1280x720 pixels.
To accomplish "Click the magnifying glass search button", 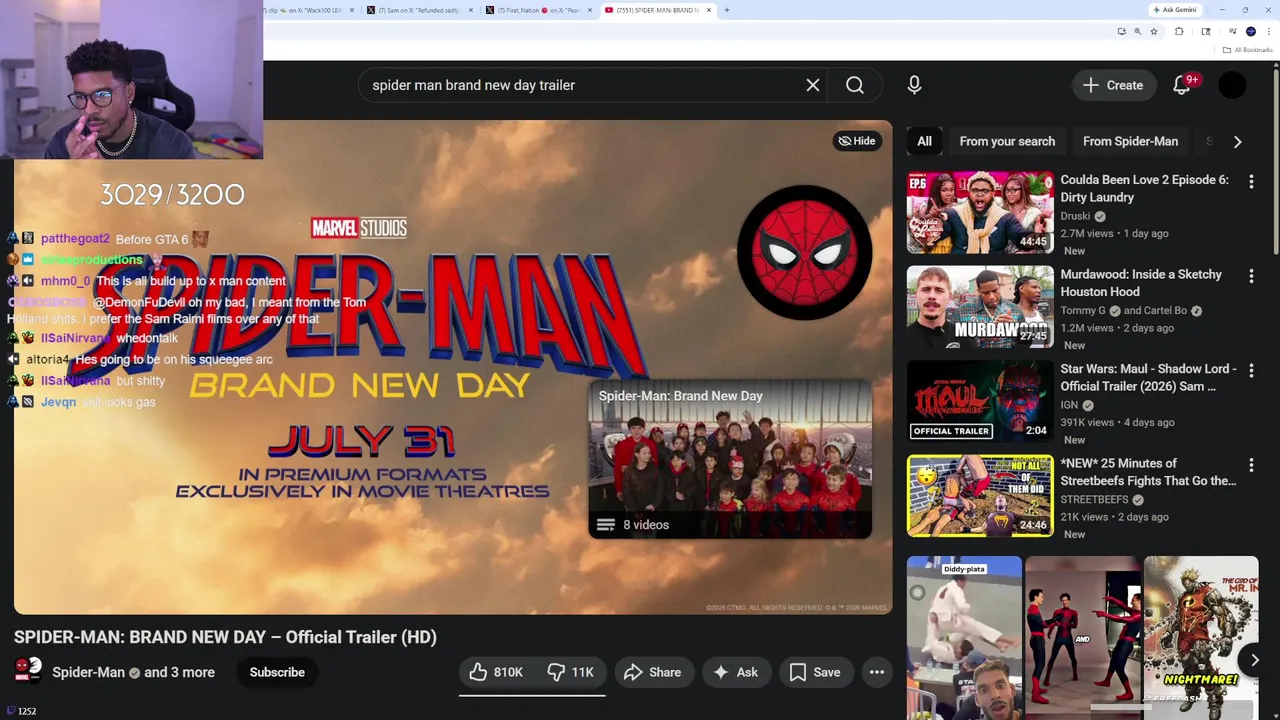I will (x=855, y=85).
